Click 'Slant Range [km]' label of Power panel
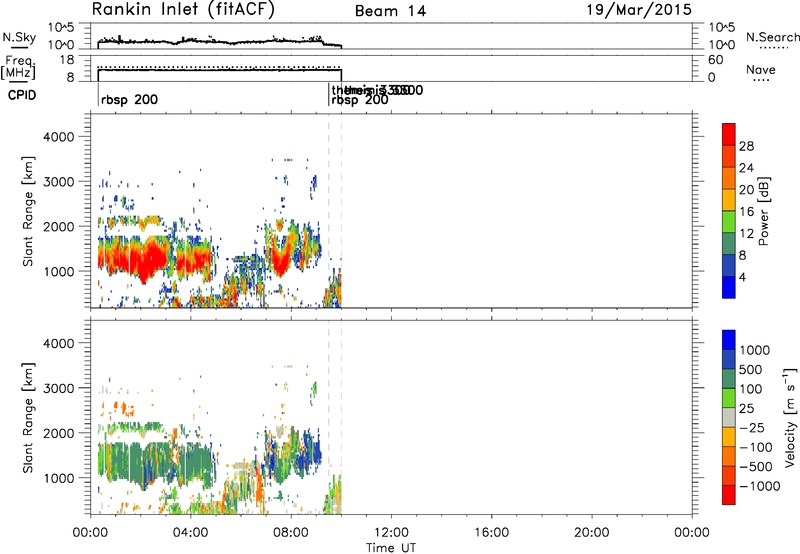 pyautogui.click(x=28, y=211)
